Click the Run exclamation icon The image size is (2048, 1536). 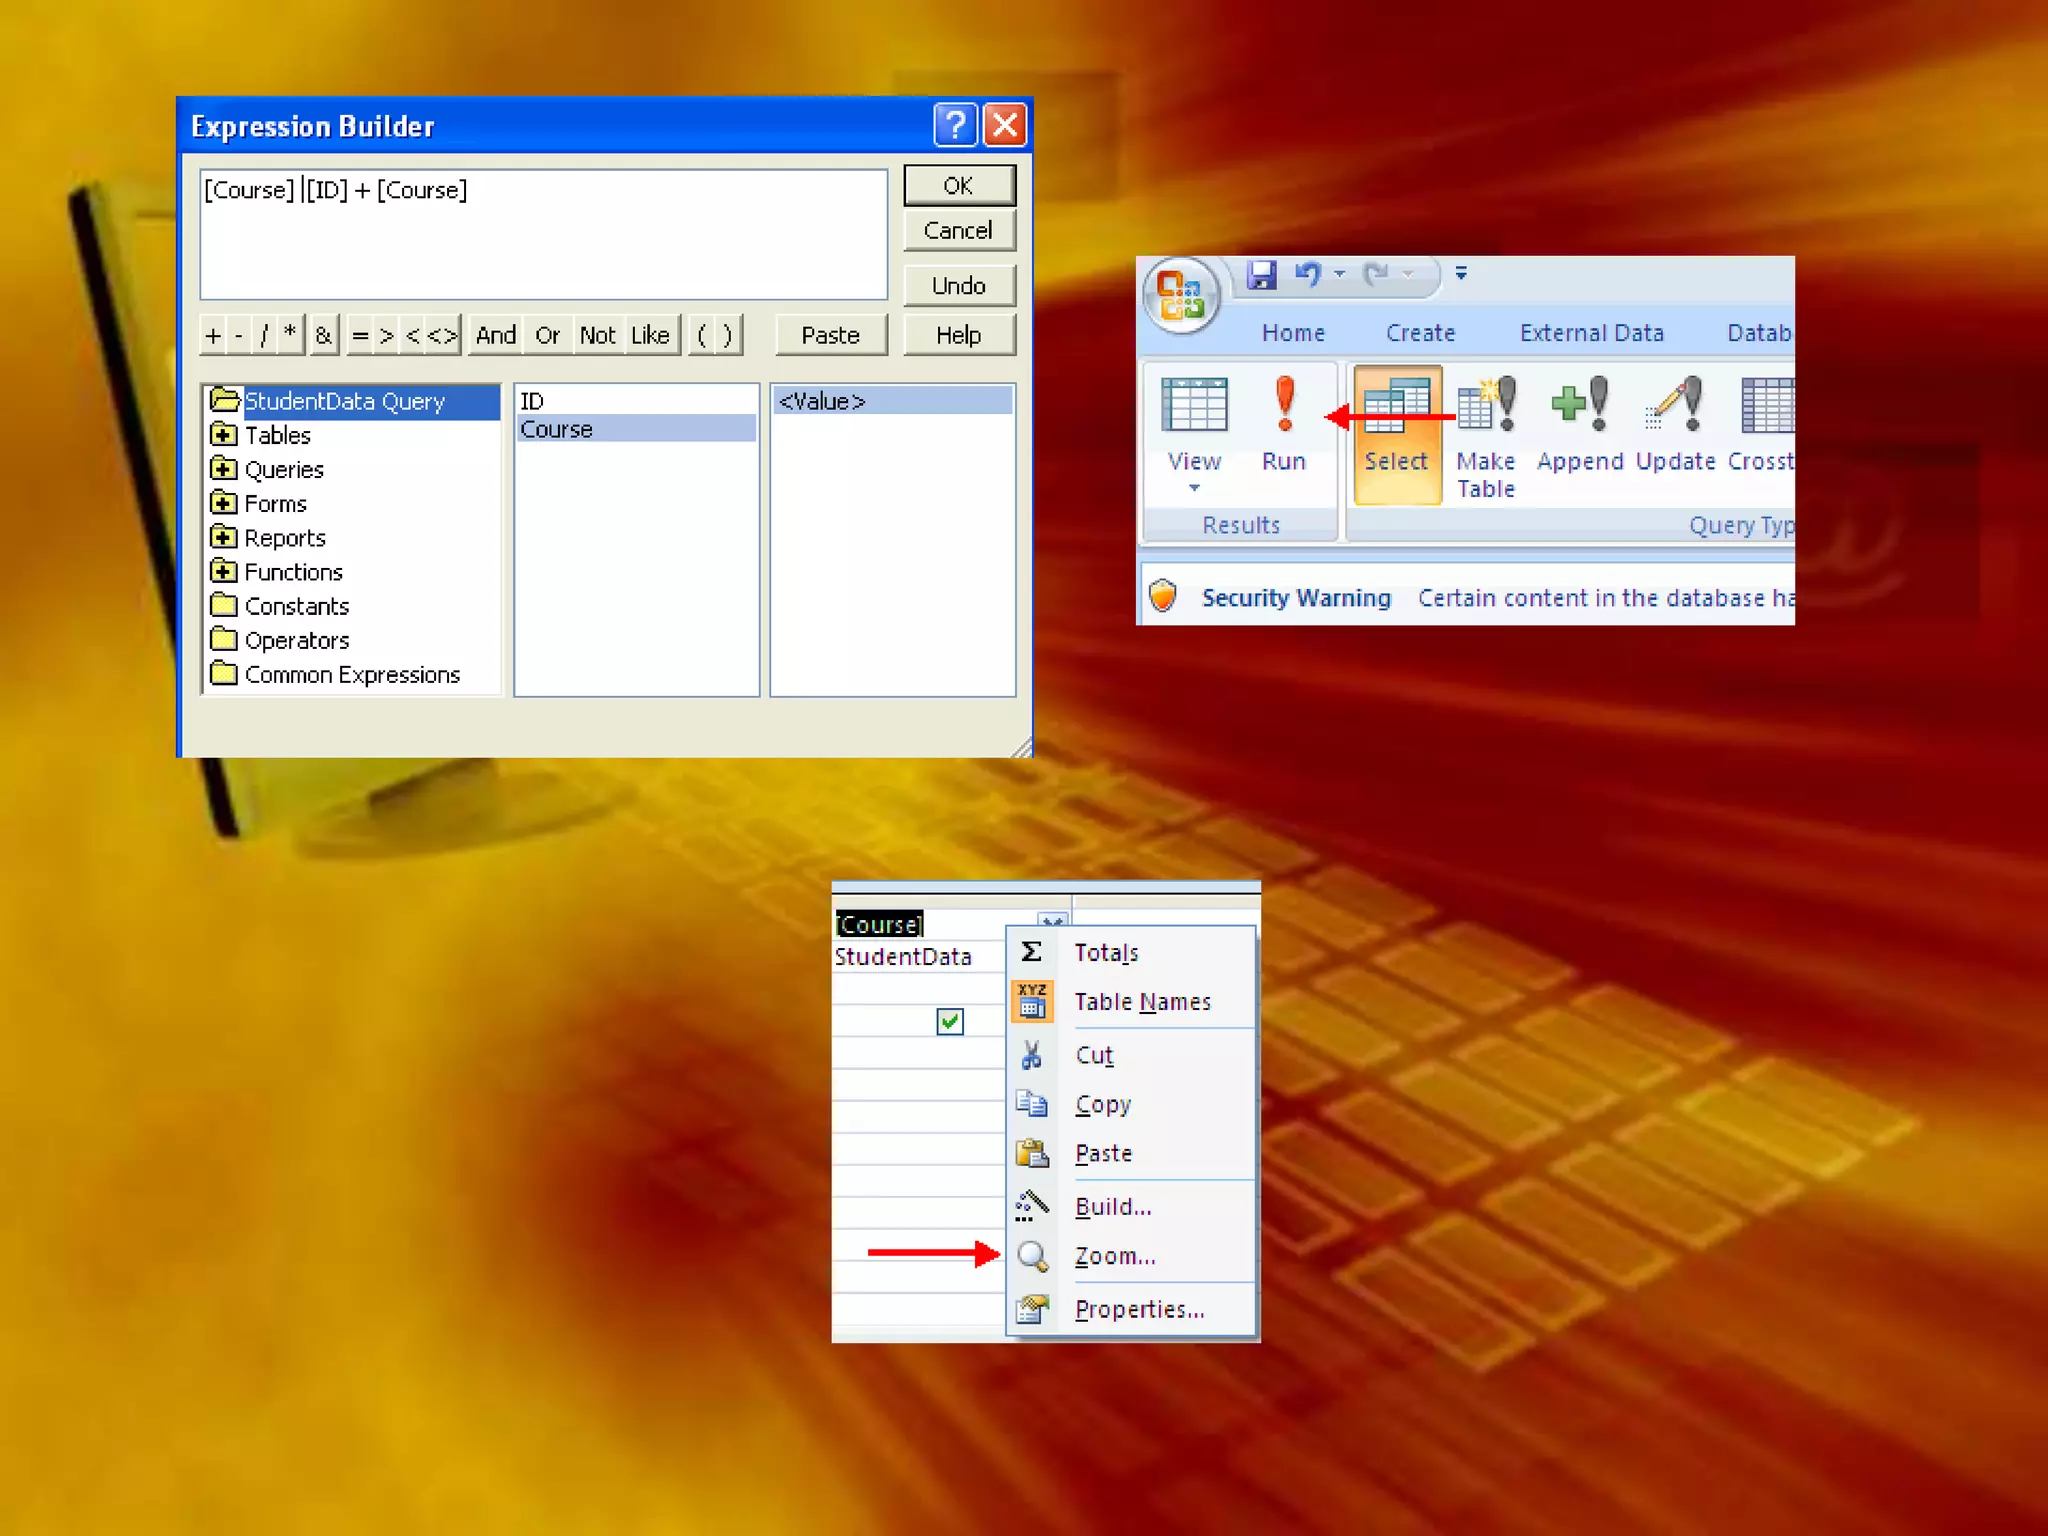(1284, 405)
